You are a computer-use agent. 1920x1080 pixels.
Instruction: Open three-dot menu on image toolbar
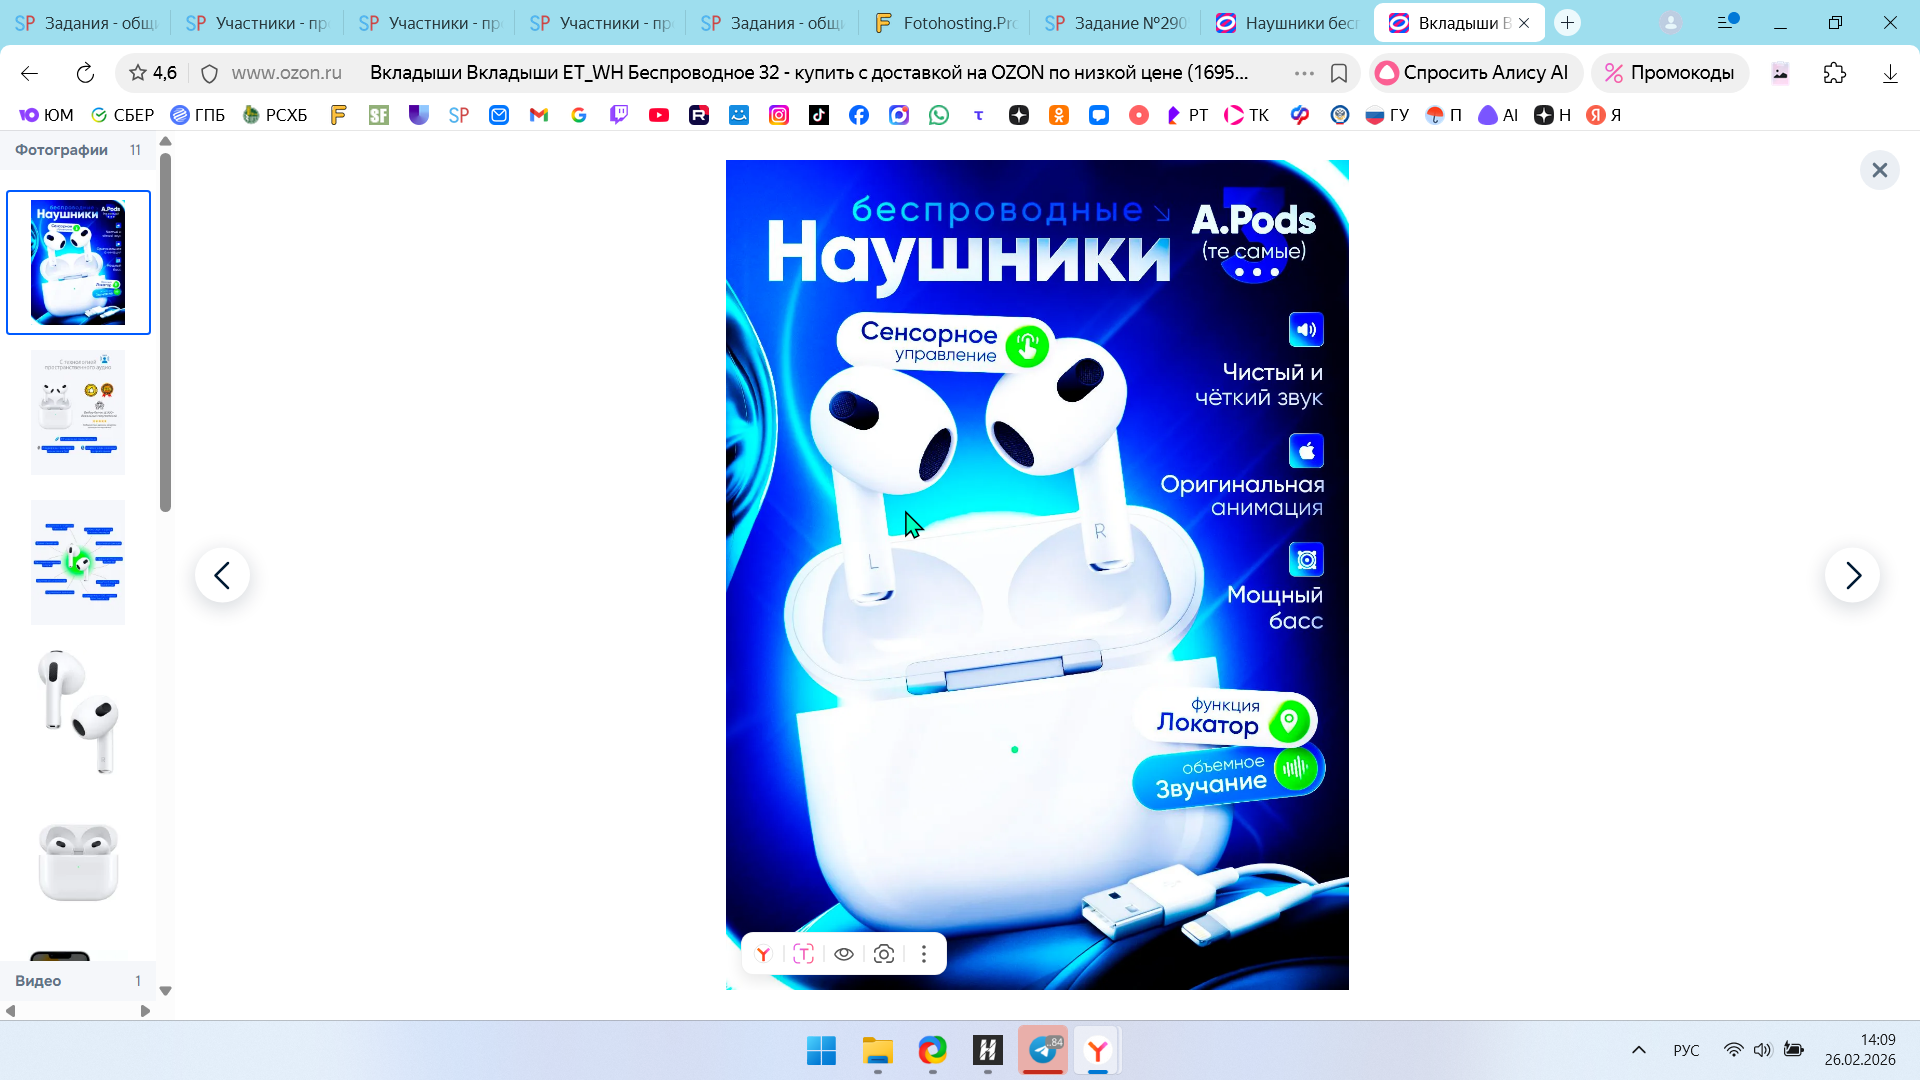924,954
